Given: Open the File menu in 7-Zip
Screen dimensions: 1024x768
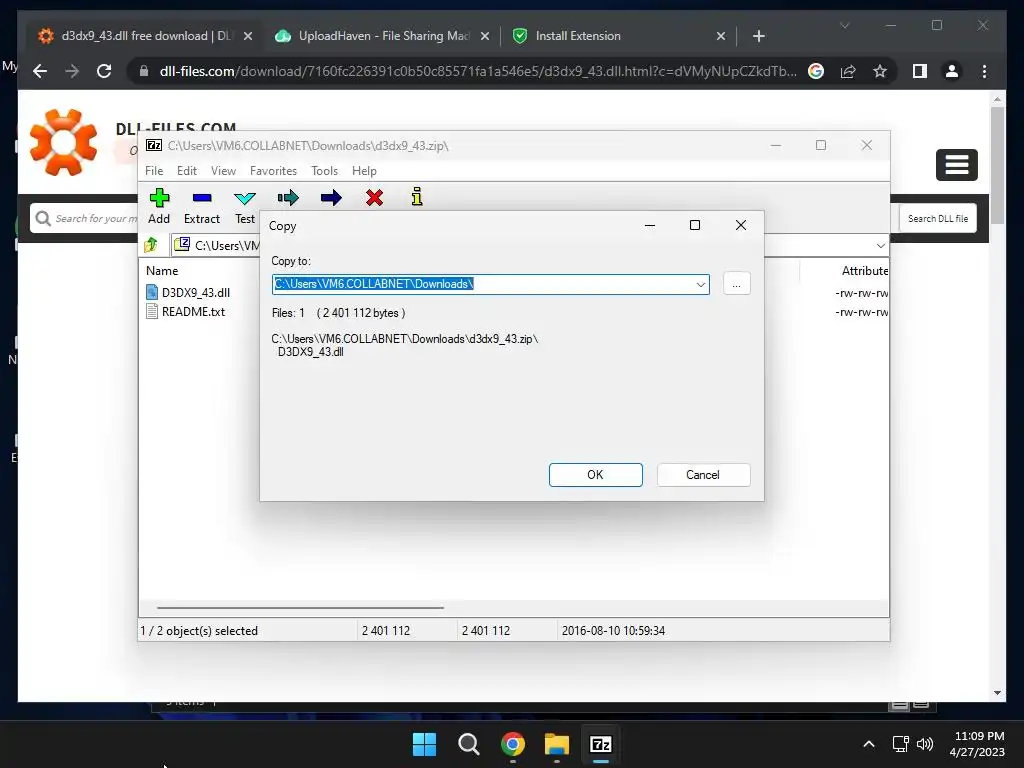Looking at the screenshot, I should coord(154,170).
